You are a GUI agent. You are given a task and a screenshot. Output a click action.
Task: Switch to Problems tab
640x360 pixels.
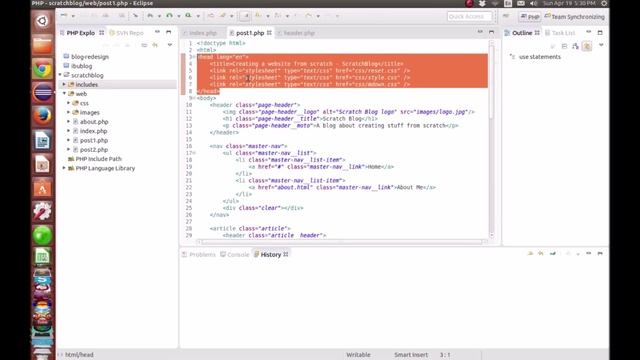(x=198, y=254)
